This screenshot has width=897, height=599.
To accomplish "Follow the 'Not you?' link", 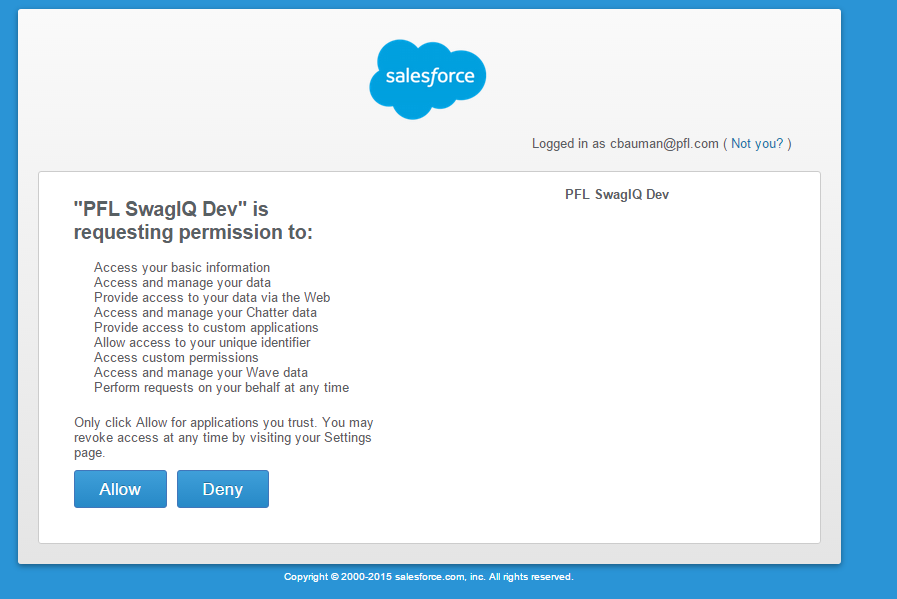I will click(757, 144).
